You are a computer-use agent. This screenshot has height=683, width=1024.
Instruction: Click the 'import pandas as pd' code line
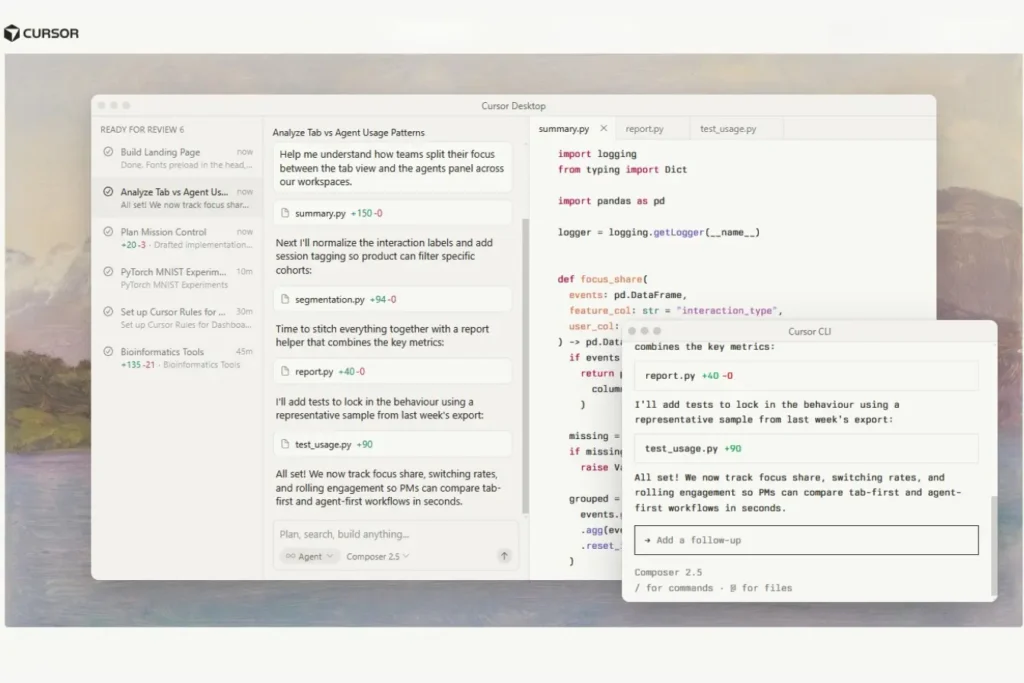611,200
